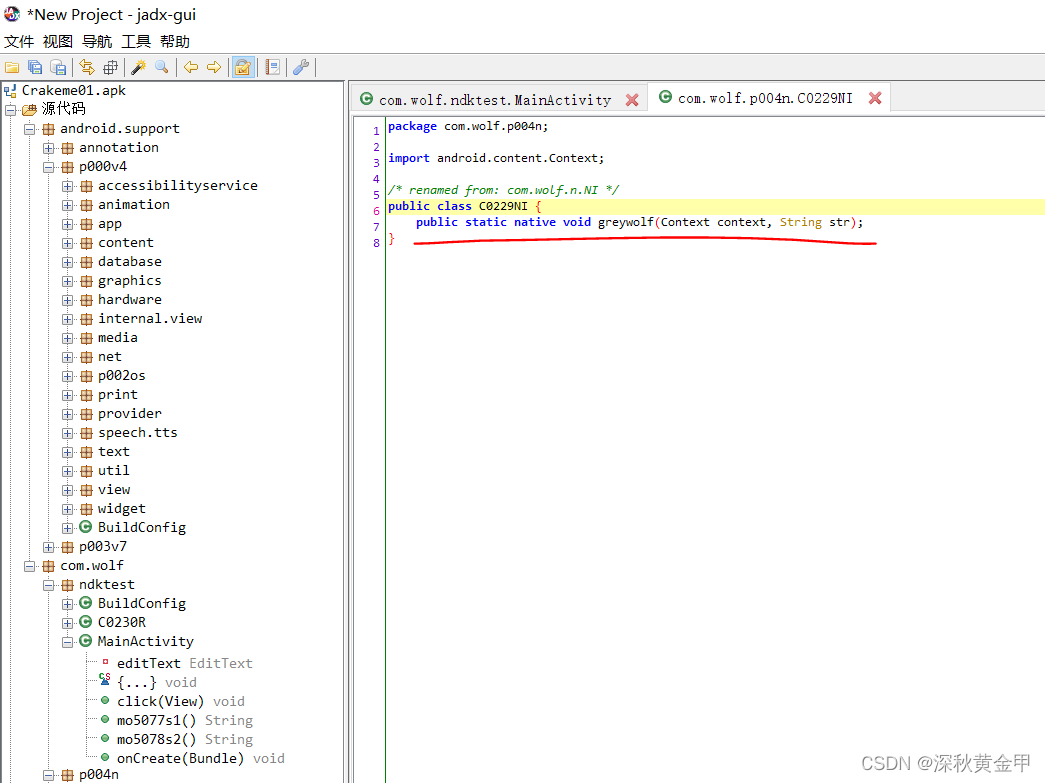This screenshot has height=783, width=1045.
Task: Expand the p003v7 package
Action: click(49, 547)
